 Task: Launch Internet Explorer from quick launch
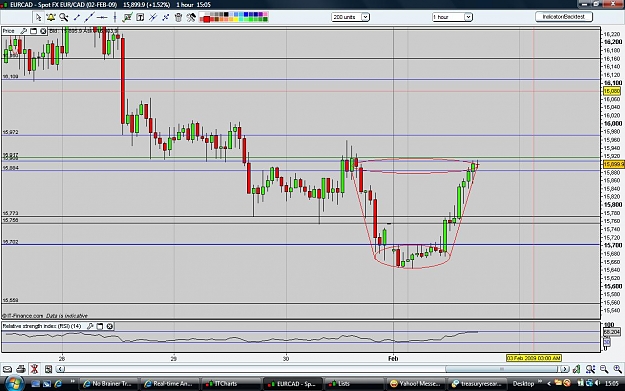(x=58, y=384)
